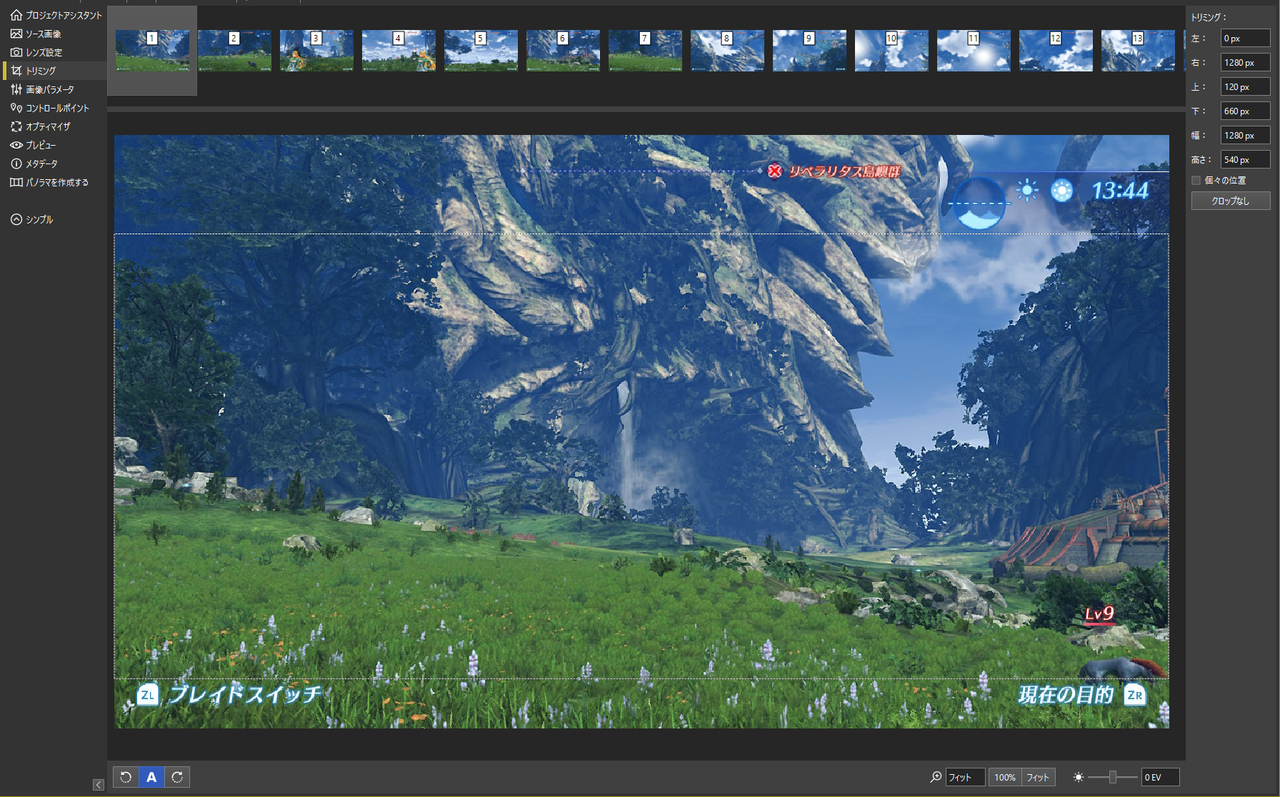Open プロジェクトアシスタント in the sidebar
This screenshot has height=797, width=1280.
(x=55, y=16)
